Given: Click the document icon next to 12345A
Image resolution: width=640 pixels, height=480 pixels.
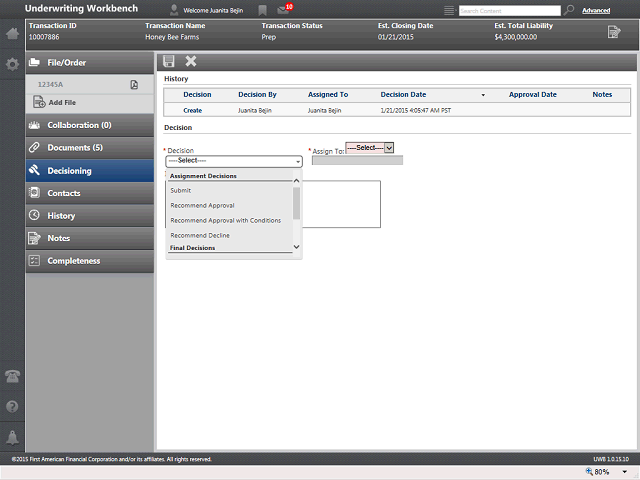Looking at the screenshot, I should coord(134,84).
